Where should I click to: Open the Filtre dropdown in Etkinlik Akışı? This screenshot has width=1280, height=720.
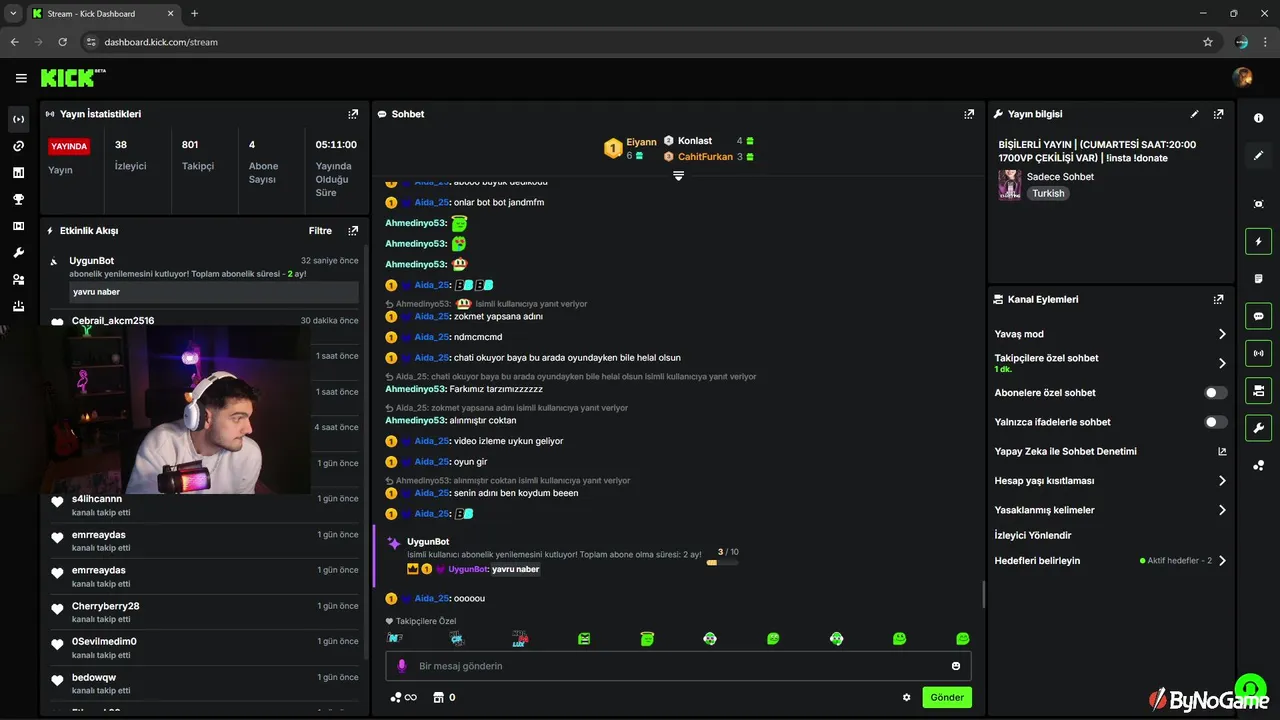pyautogui.click(x=320, y=231)
